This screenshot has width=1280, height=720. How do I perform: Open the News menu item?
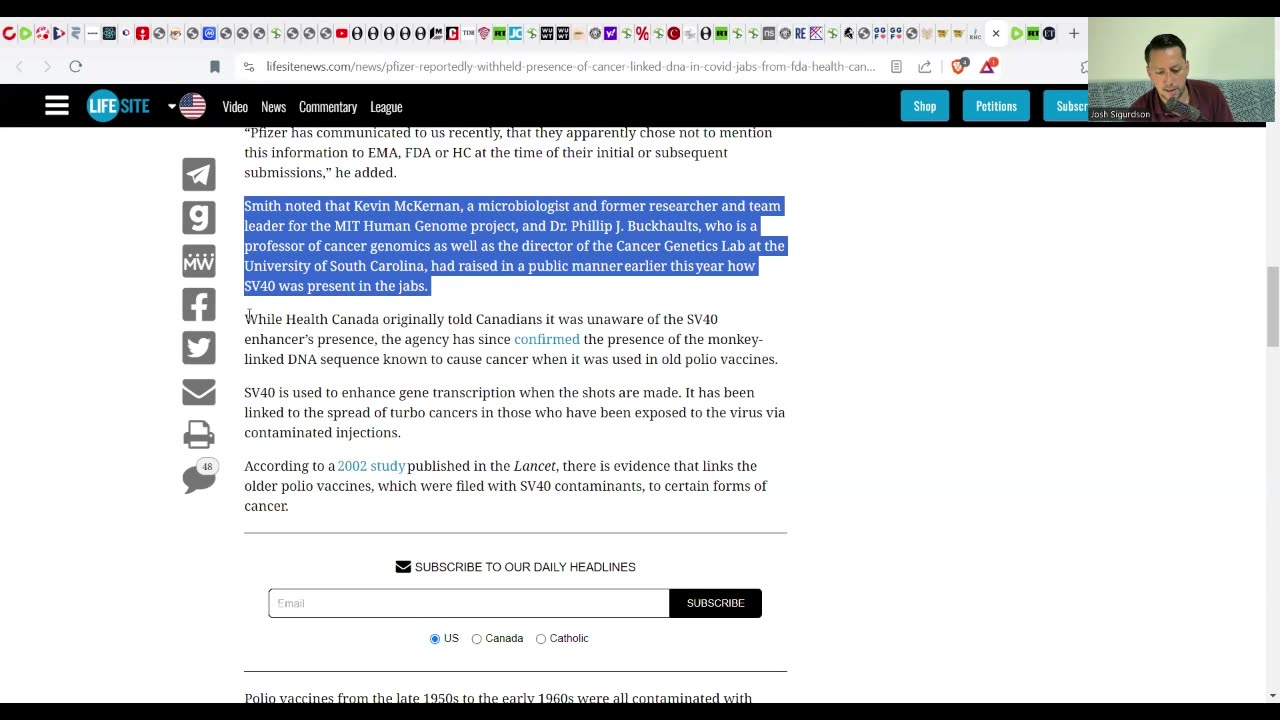[273, 107]
